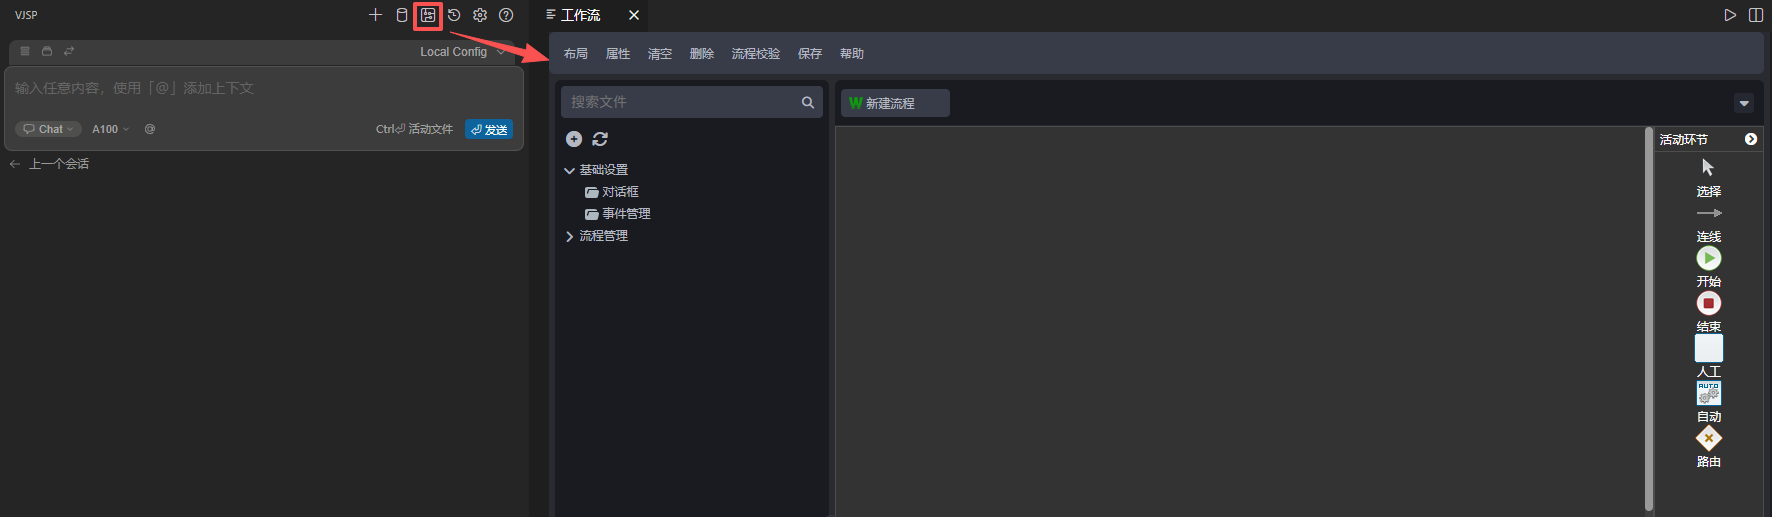Click the 流程校验 menu item
Viewport: 1772px width, 517px height.
pos(755,54)
